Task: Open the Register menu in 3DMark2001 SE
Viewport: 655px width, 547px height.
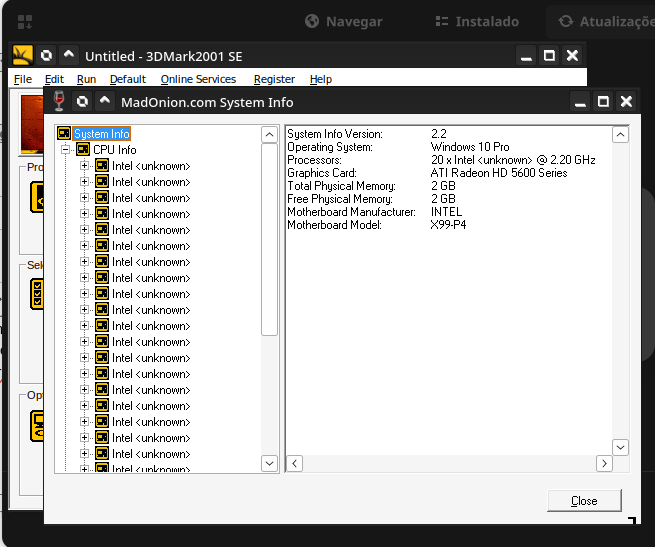Action: tap(274, 79)
